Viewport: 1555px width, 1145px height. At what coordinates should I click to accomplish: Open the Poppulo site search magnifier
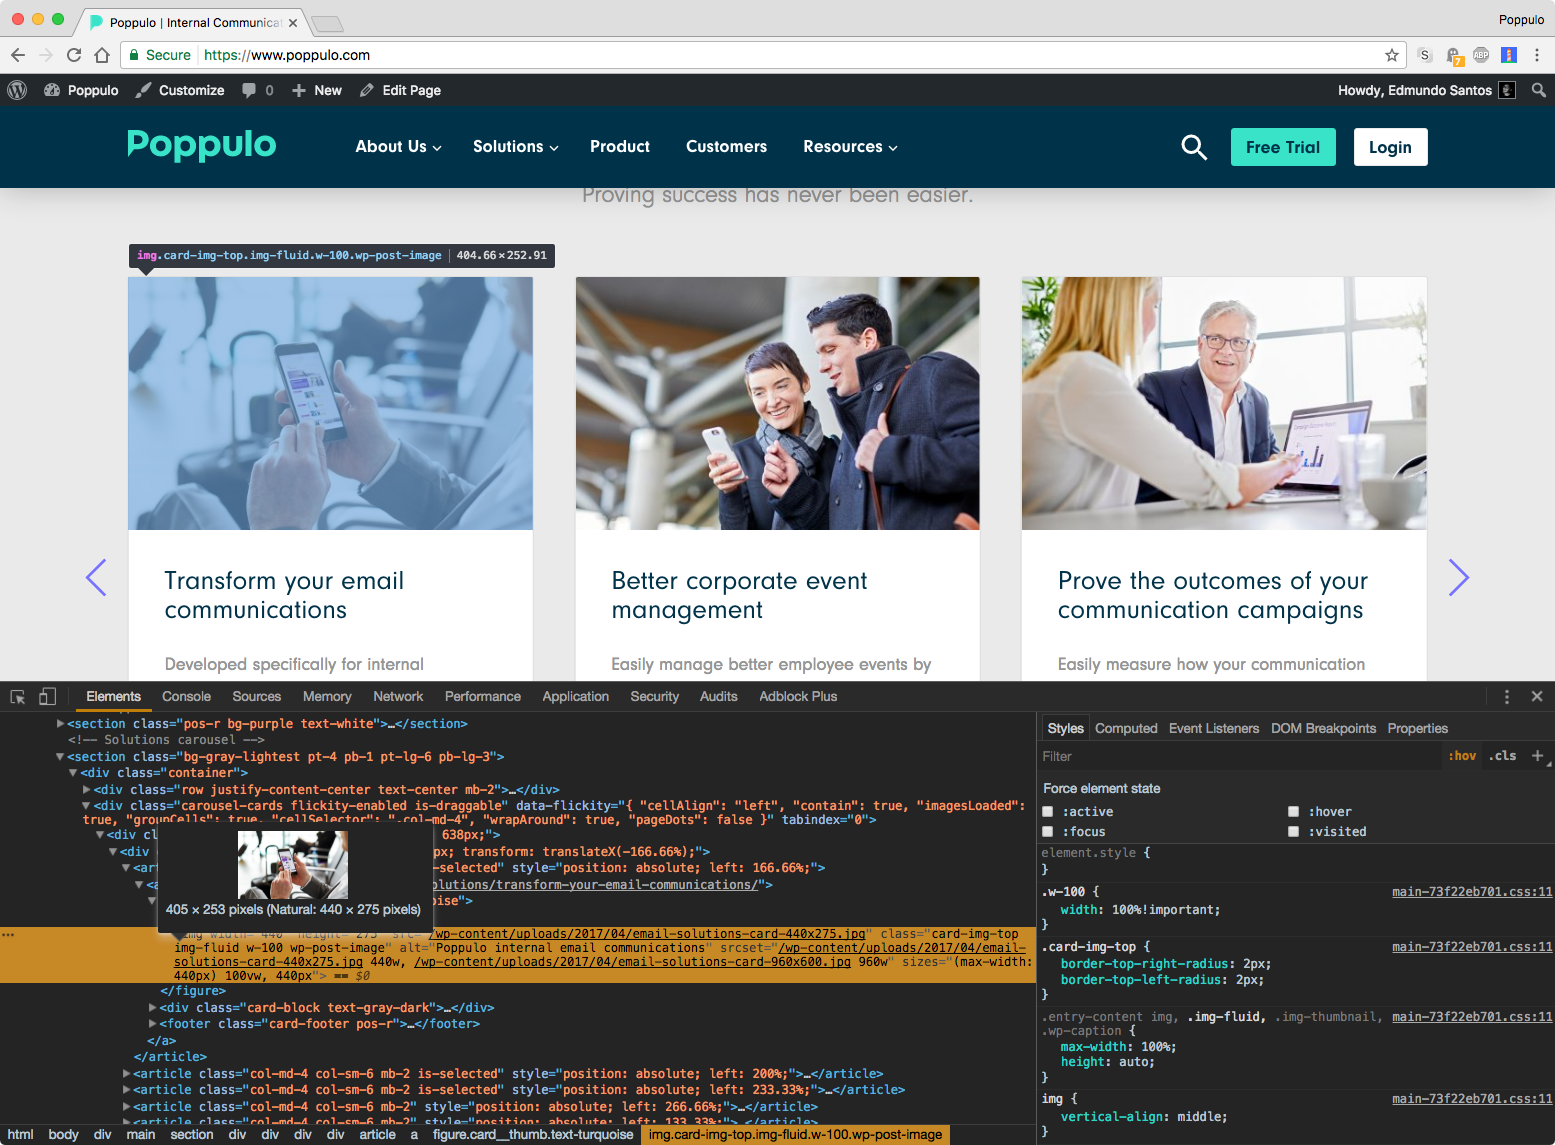(1193, 147)
